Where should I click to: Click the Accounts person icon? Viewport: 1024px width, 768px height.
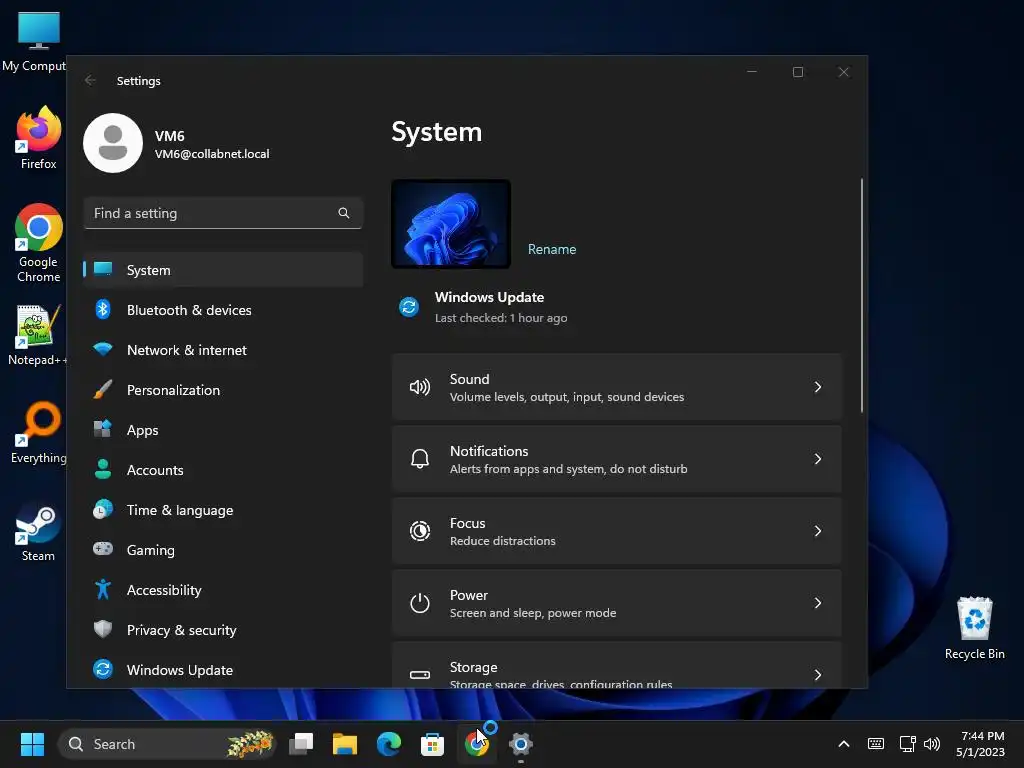(103, 469)
